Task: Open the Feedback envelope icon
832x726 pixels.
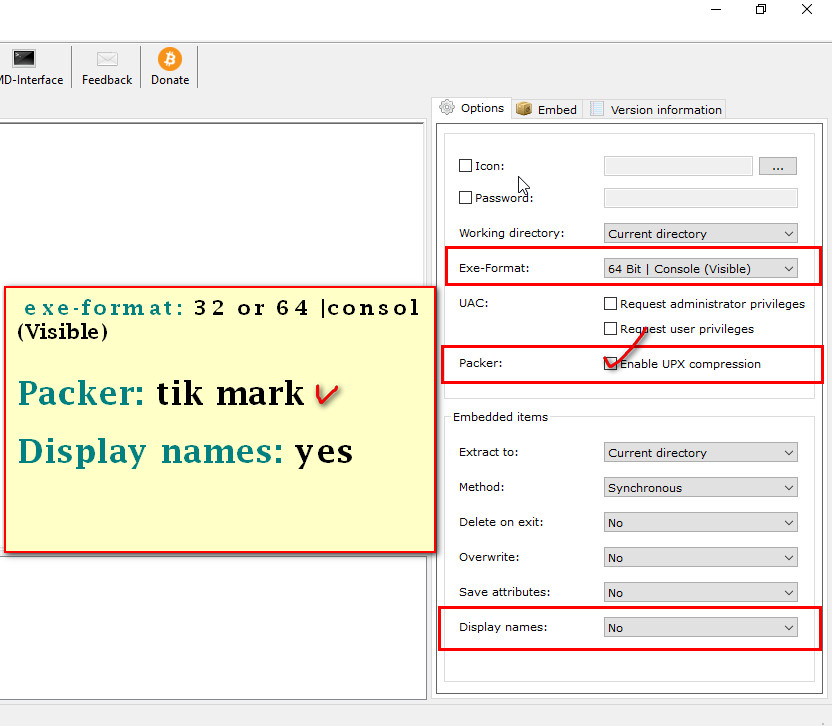Action: point(107,59)
